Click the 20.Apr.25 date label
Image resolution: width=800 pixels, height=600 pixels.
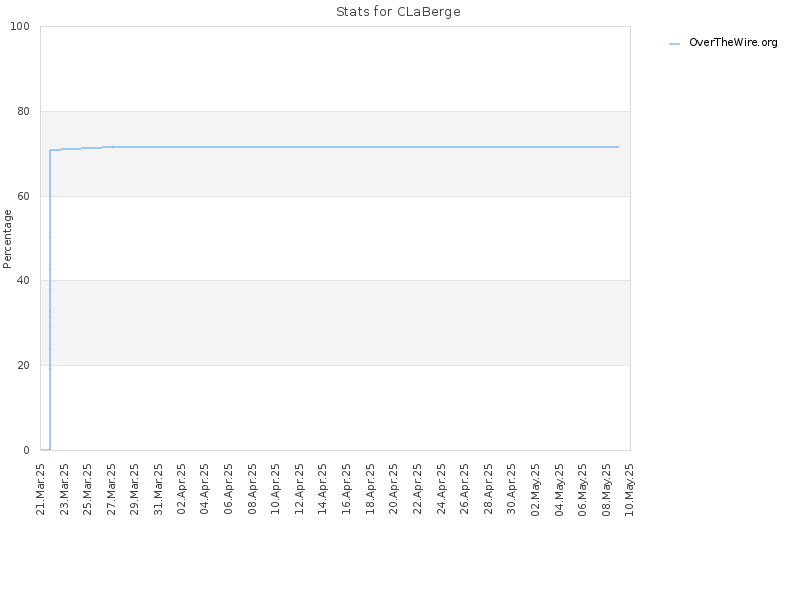(394, 489)
